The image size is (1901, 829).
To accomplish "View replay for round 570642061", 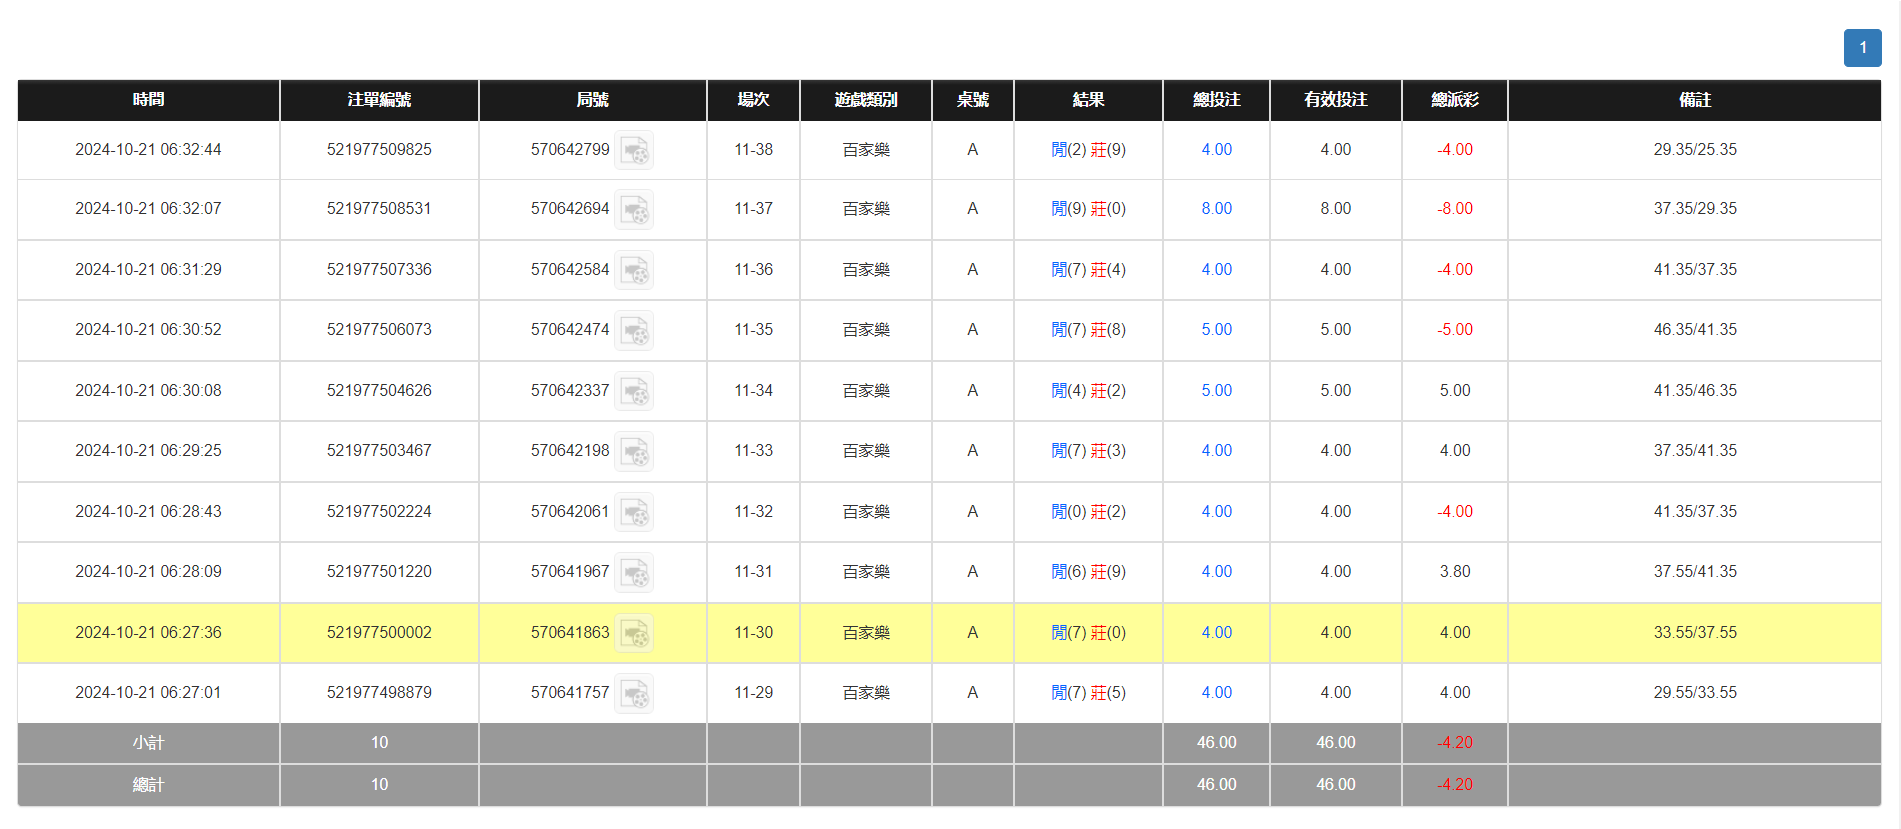I will 634,513.
